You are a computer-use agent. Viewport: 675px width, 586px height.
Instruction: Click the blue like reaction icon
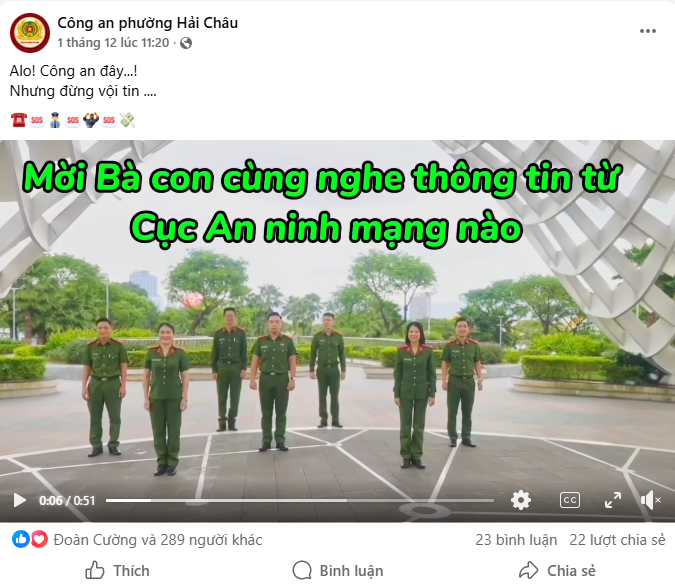pos(20,539)
